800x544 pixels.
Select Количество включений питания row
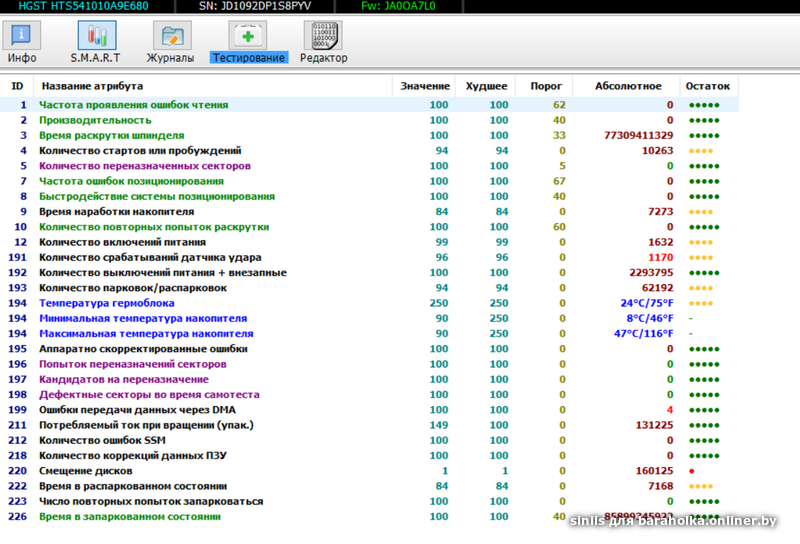point(369,242)
